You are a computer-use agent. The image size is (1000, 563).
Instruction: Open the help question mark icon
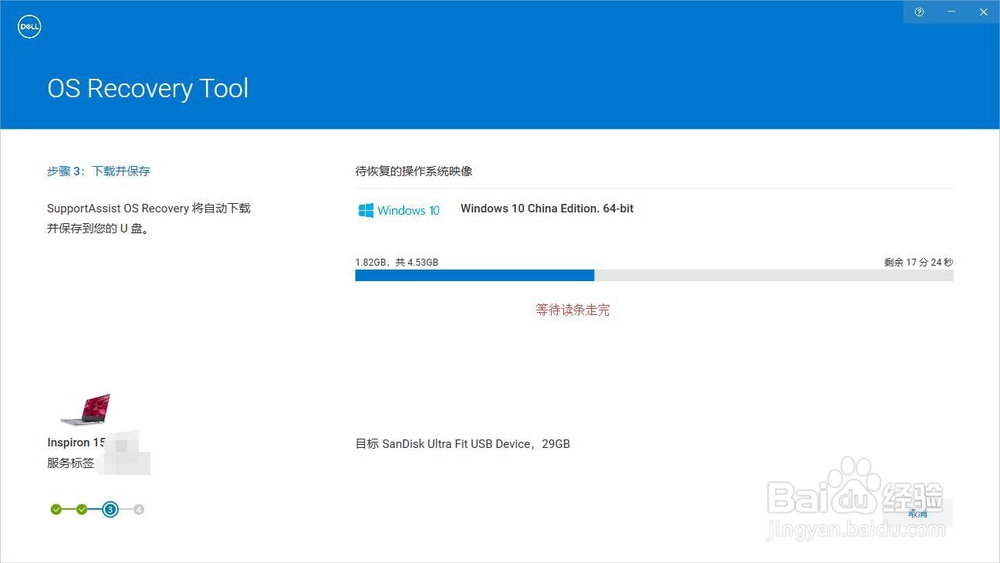[x=919, y=12]
